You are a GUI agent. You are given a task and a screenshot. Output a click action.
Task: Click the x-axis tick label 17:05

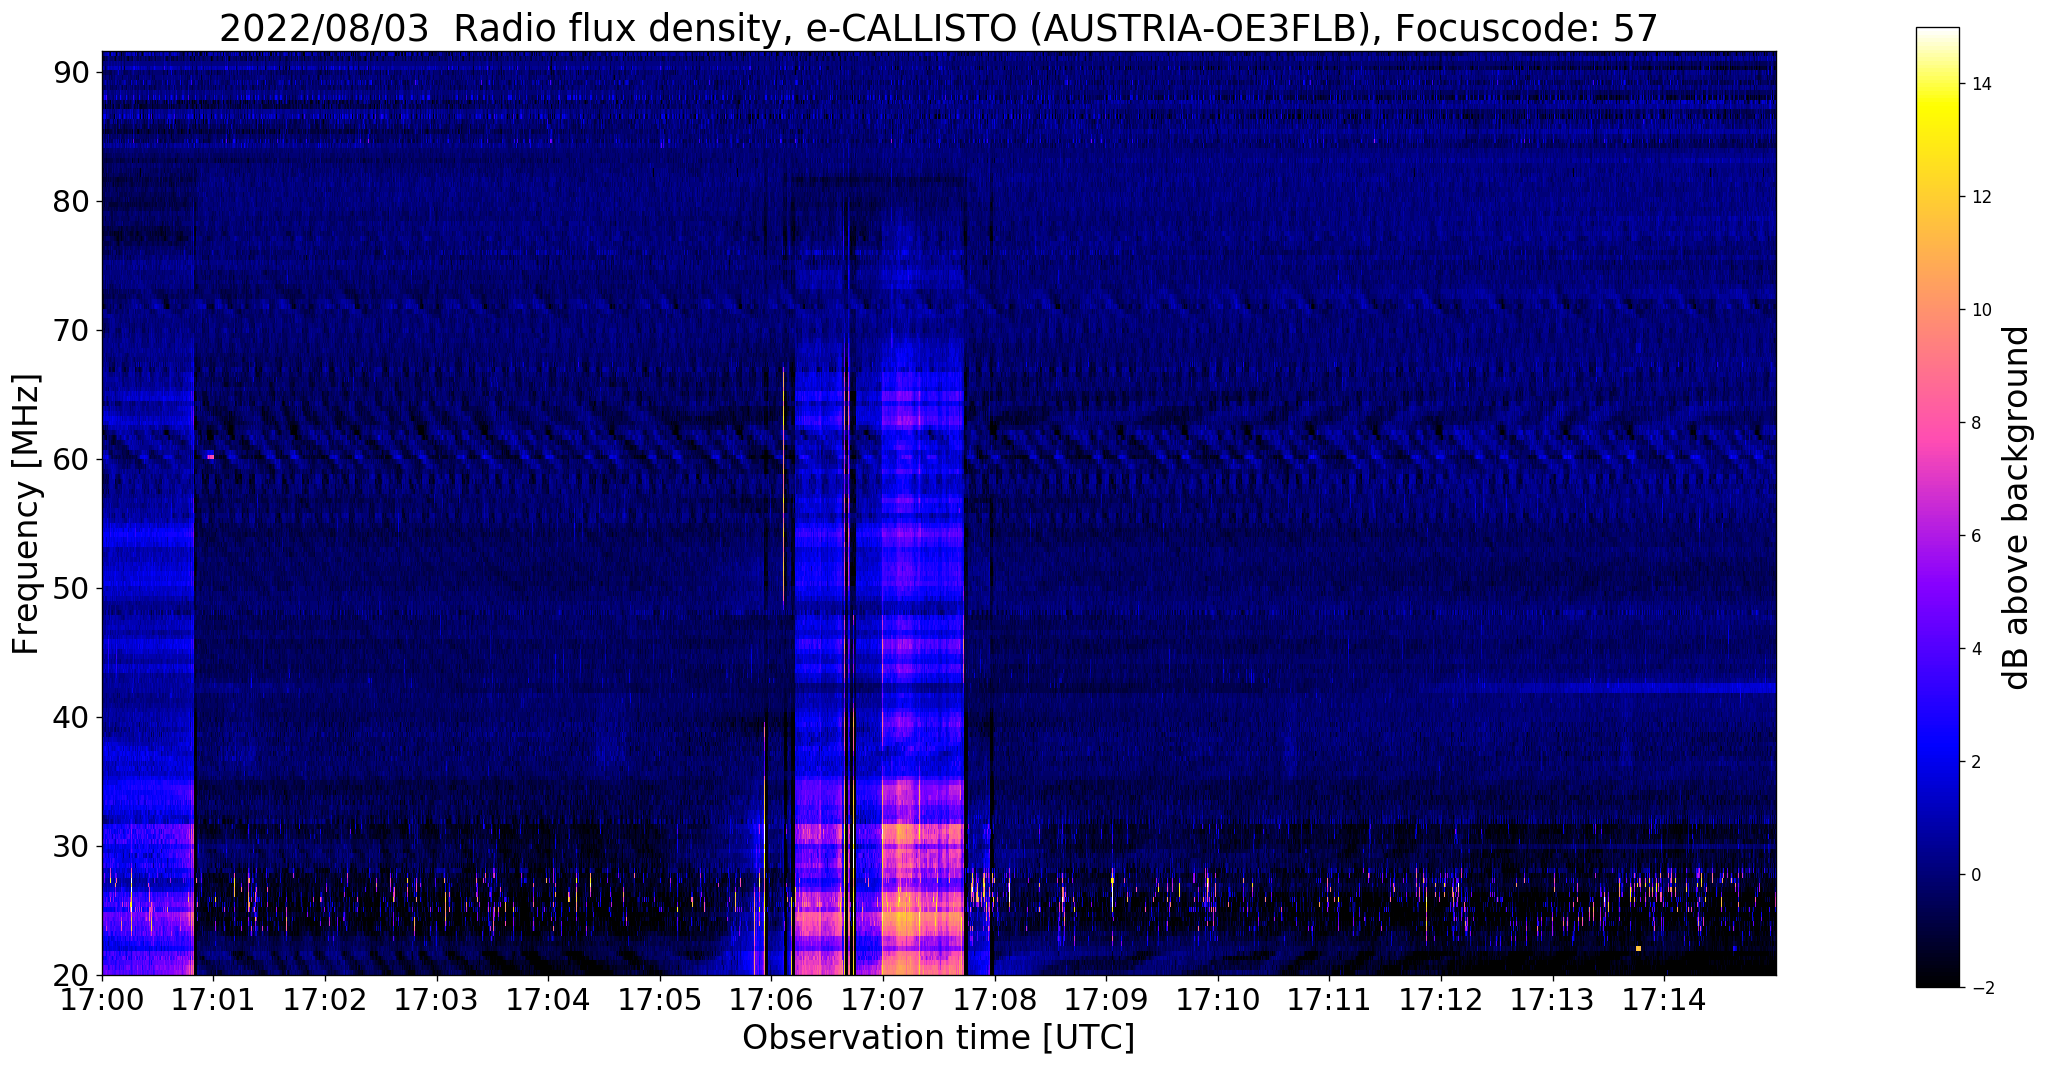point(660,999)
